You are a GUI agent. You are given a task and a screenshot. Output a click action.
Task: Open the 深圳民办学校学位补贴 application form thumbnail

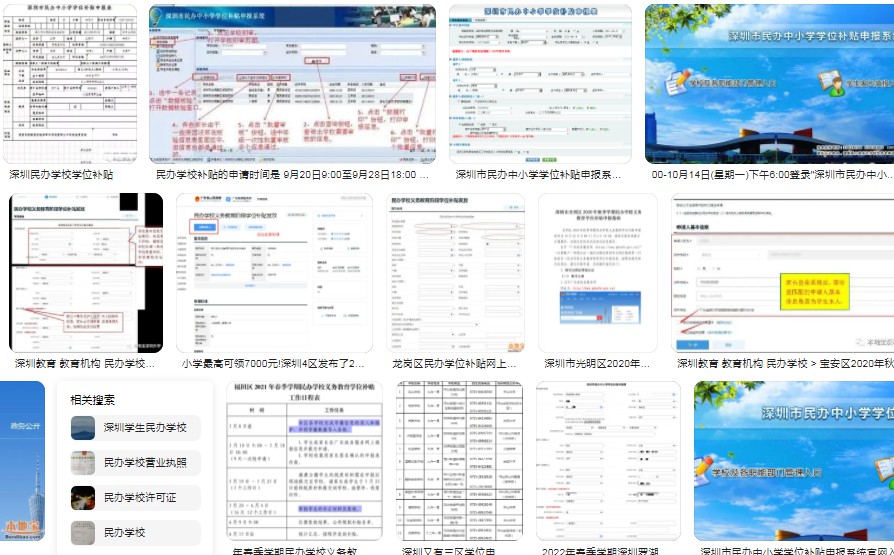[70, 84]
